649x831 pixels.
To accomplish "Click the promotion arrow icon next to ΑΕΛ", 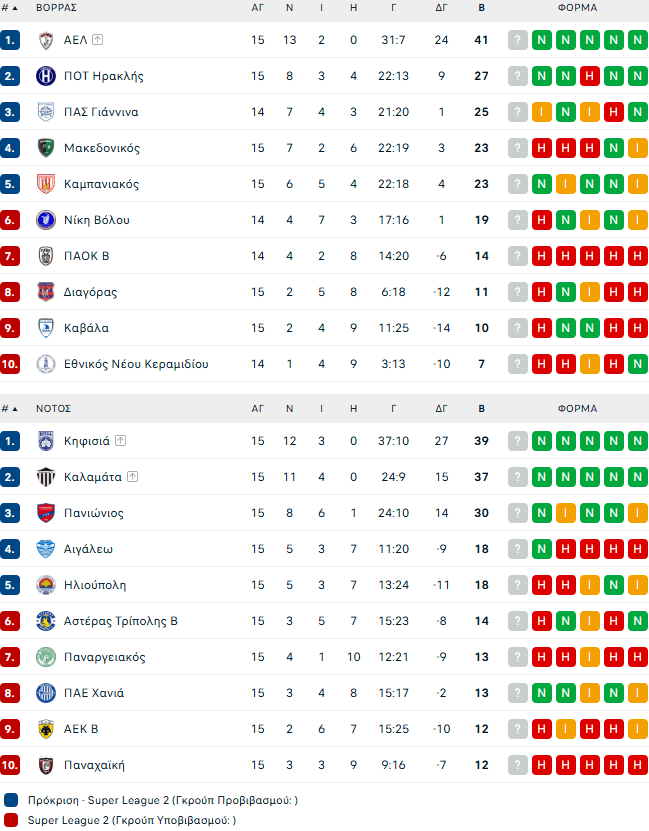I will 97,40.
